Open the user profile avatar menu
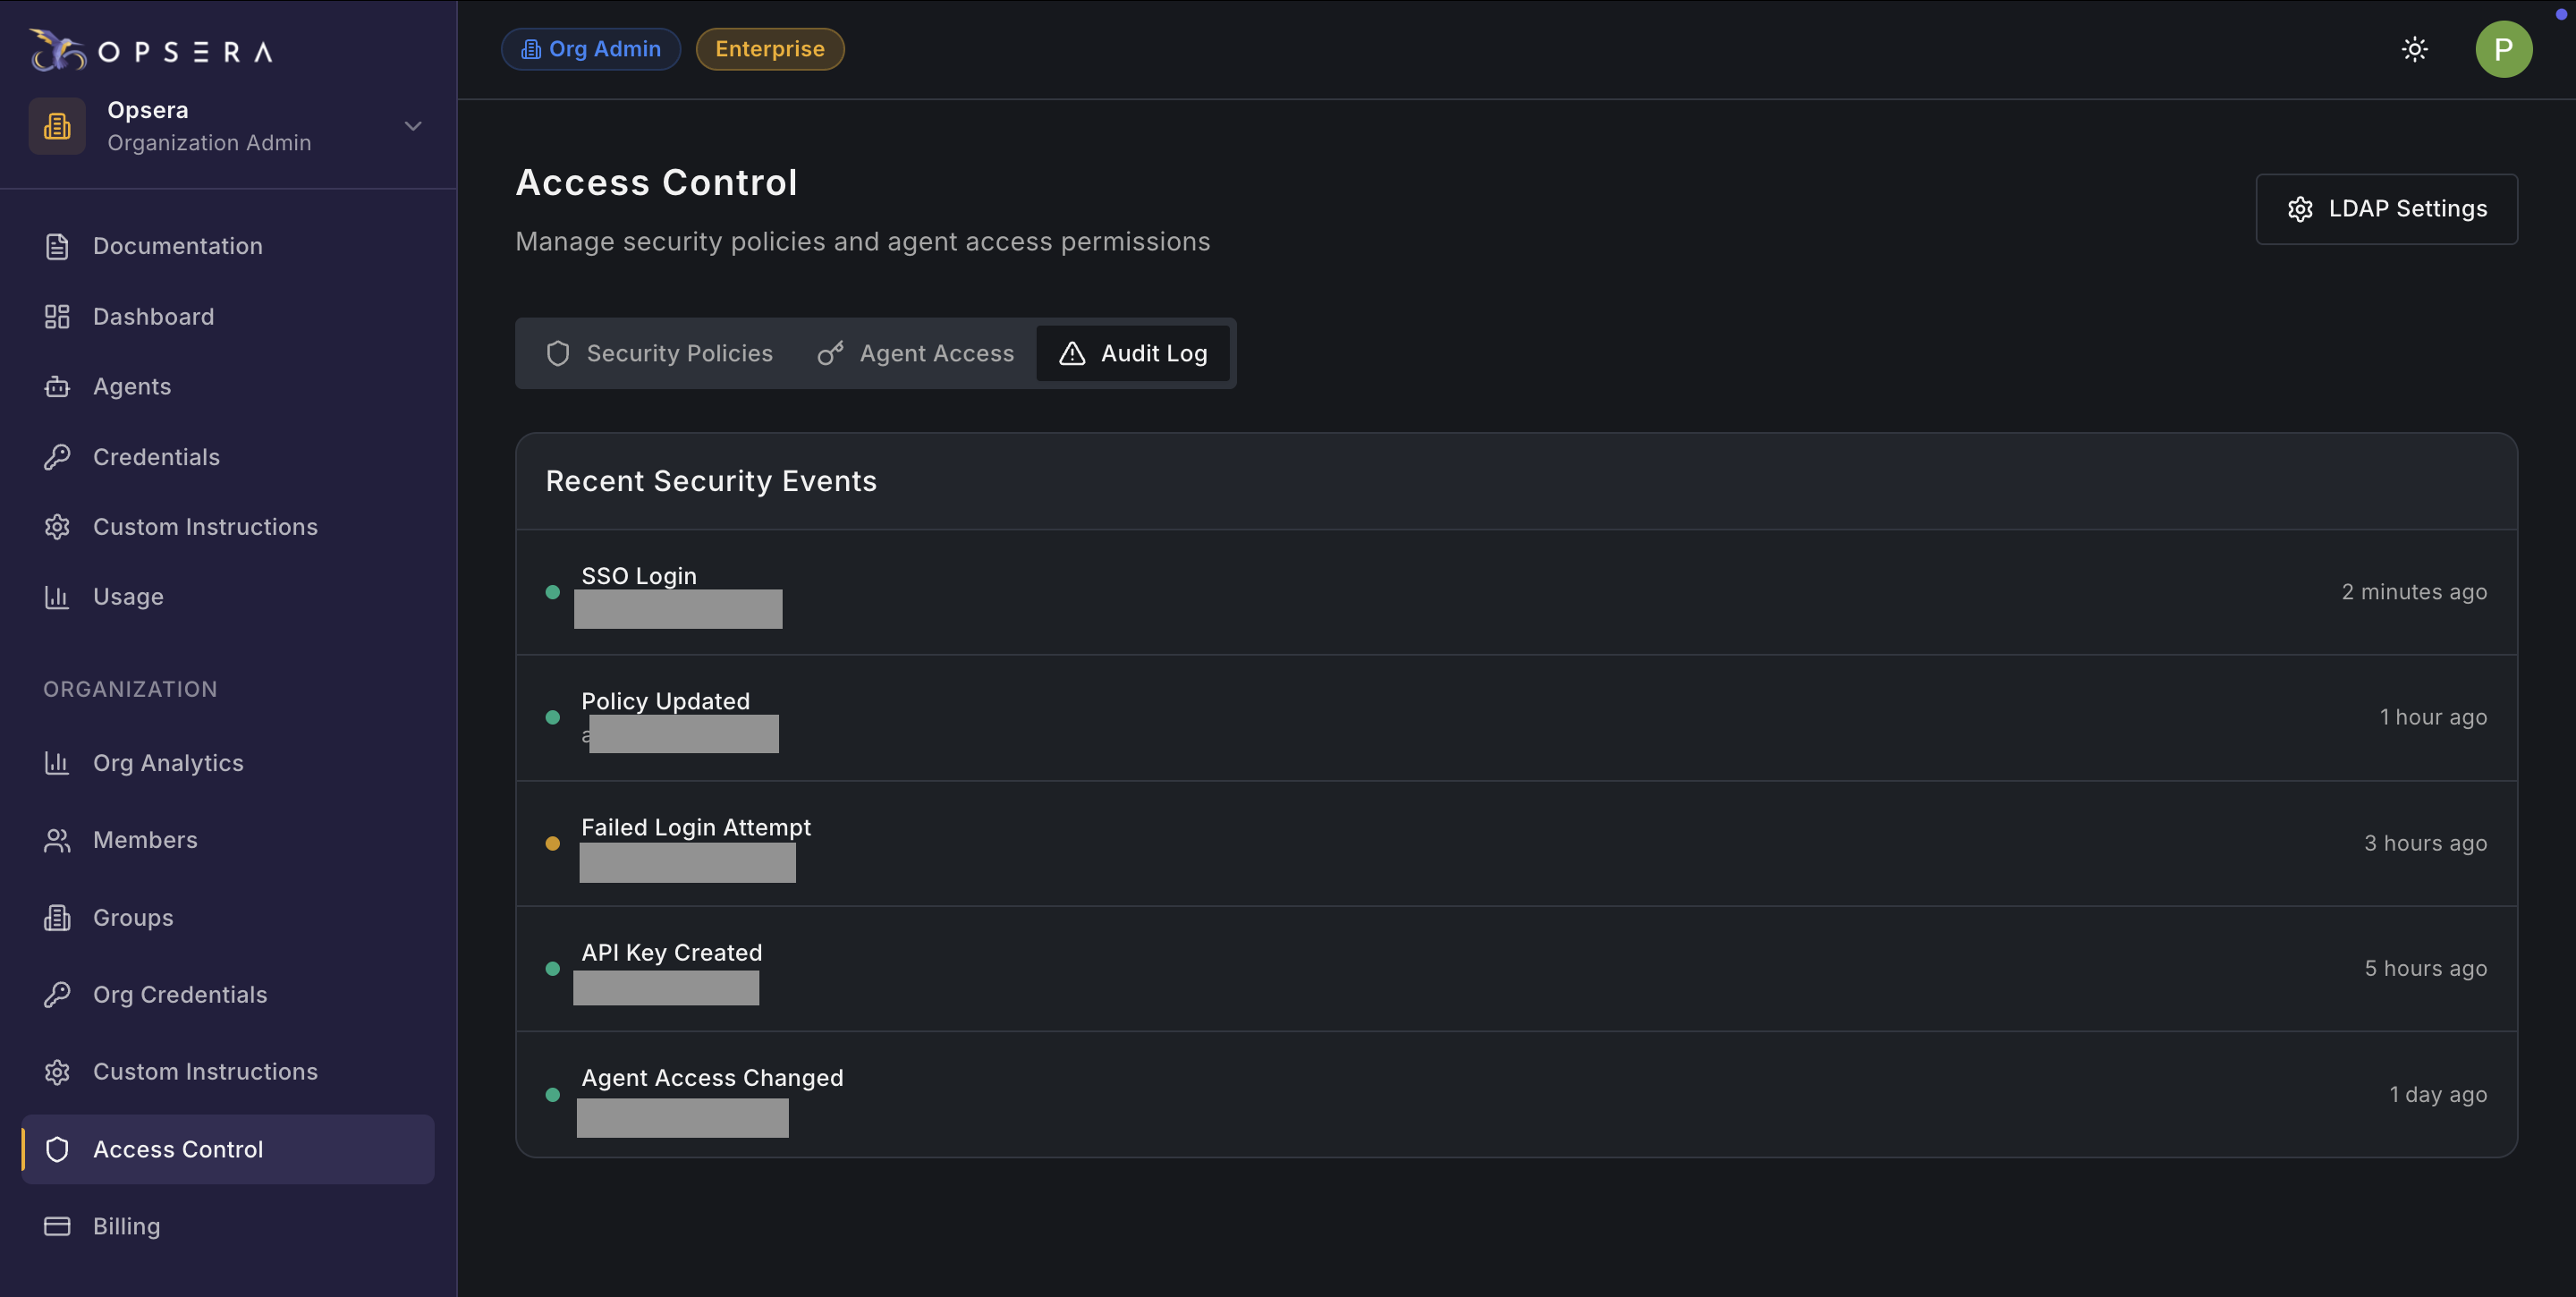 point(2503,49)
